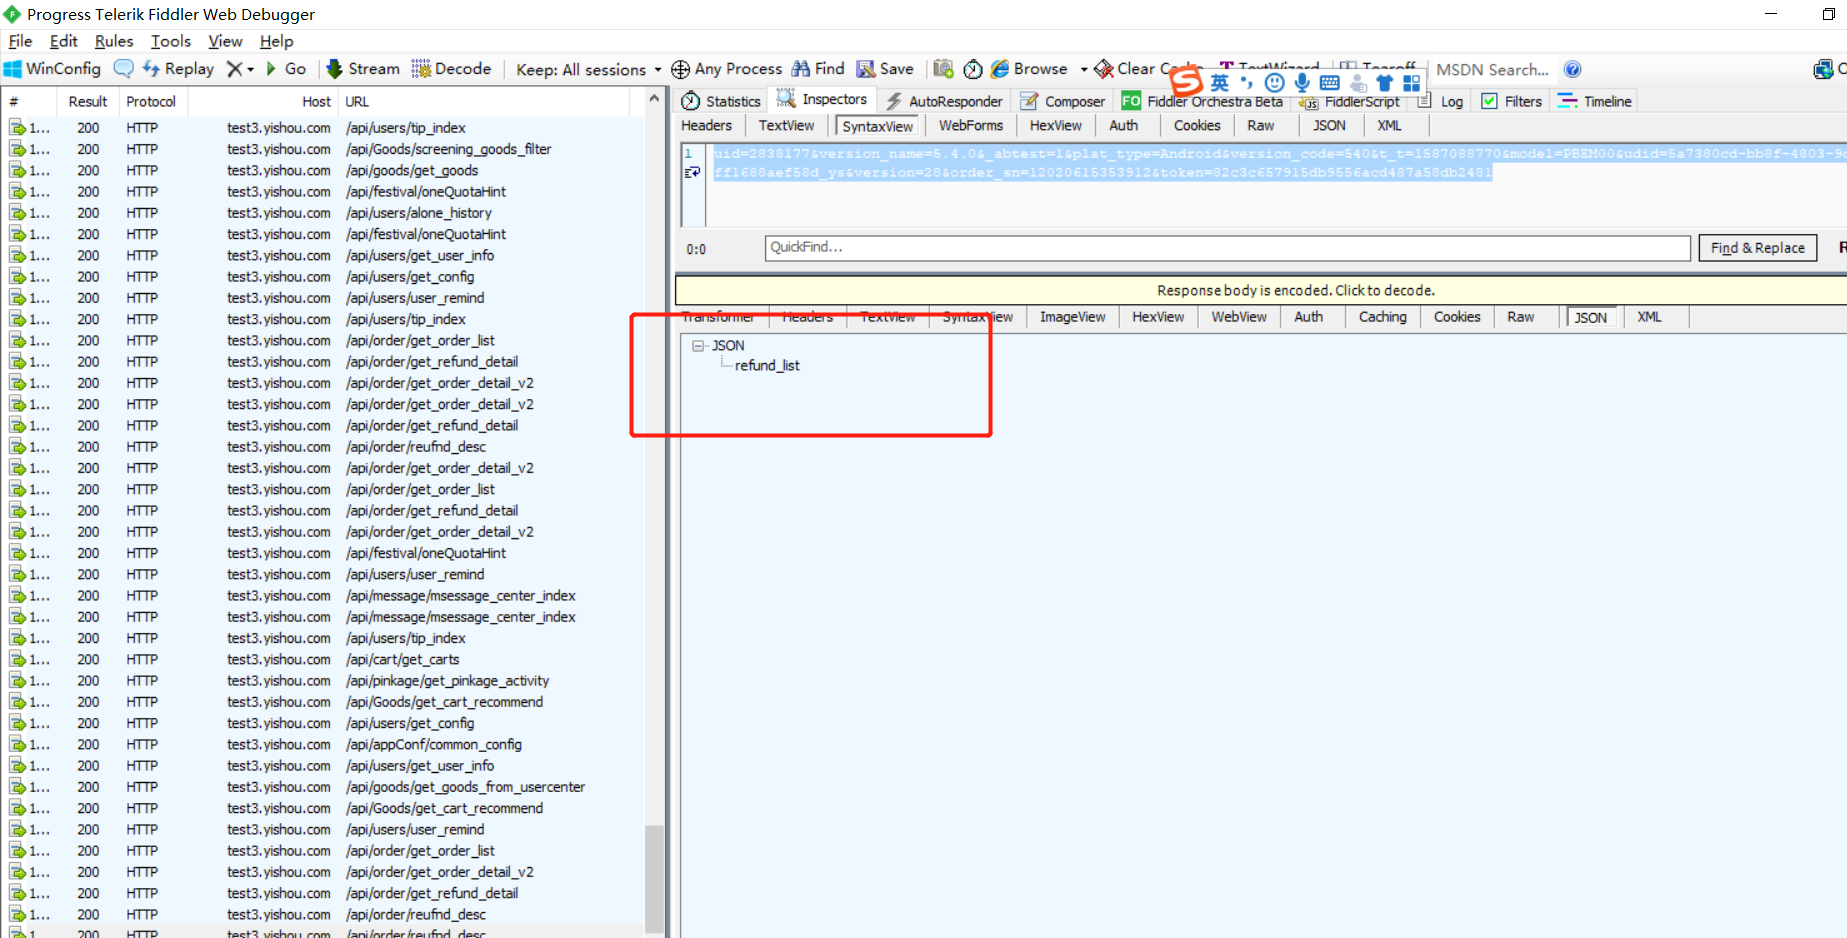This screenshot has height=938, width=1847.
Task: Open WinConfig from the toolbar
Action: click(52, 69)
